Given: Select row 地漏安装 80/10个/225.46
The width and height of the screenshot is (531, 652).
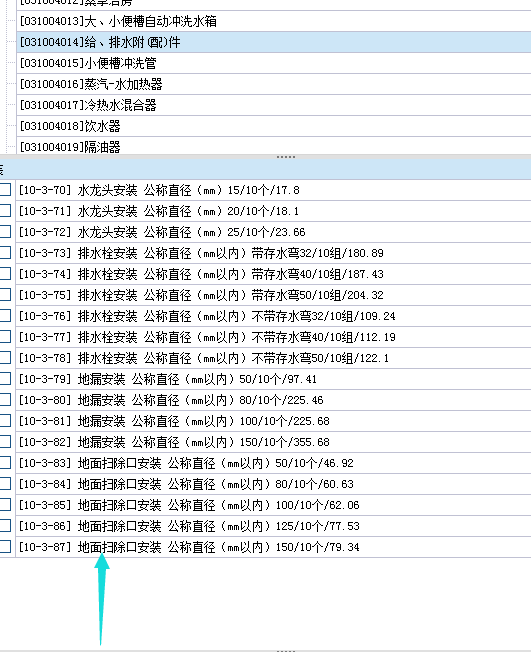Looking at the screenshot, I should tap(273, 400).
